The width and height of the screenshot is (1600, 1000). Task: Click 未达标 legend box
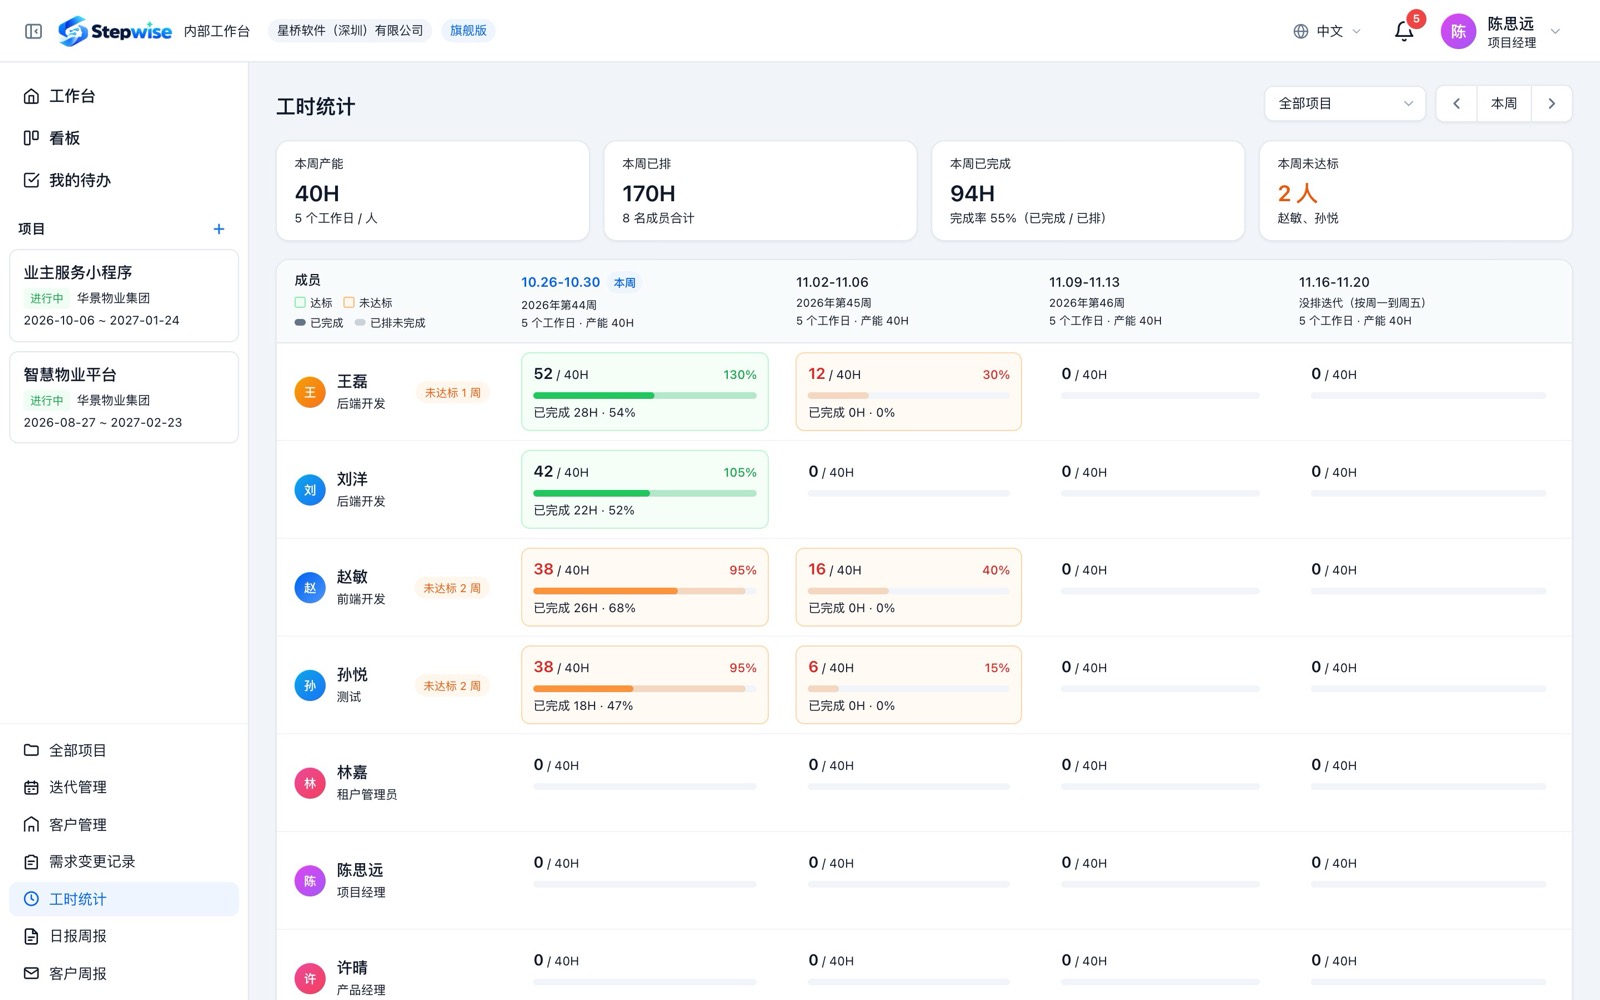click(349, 302)
